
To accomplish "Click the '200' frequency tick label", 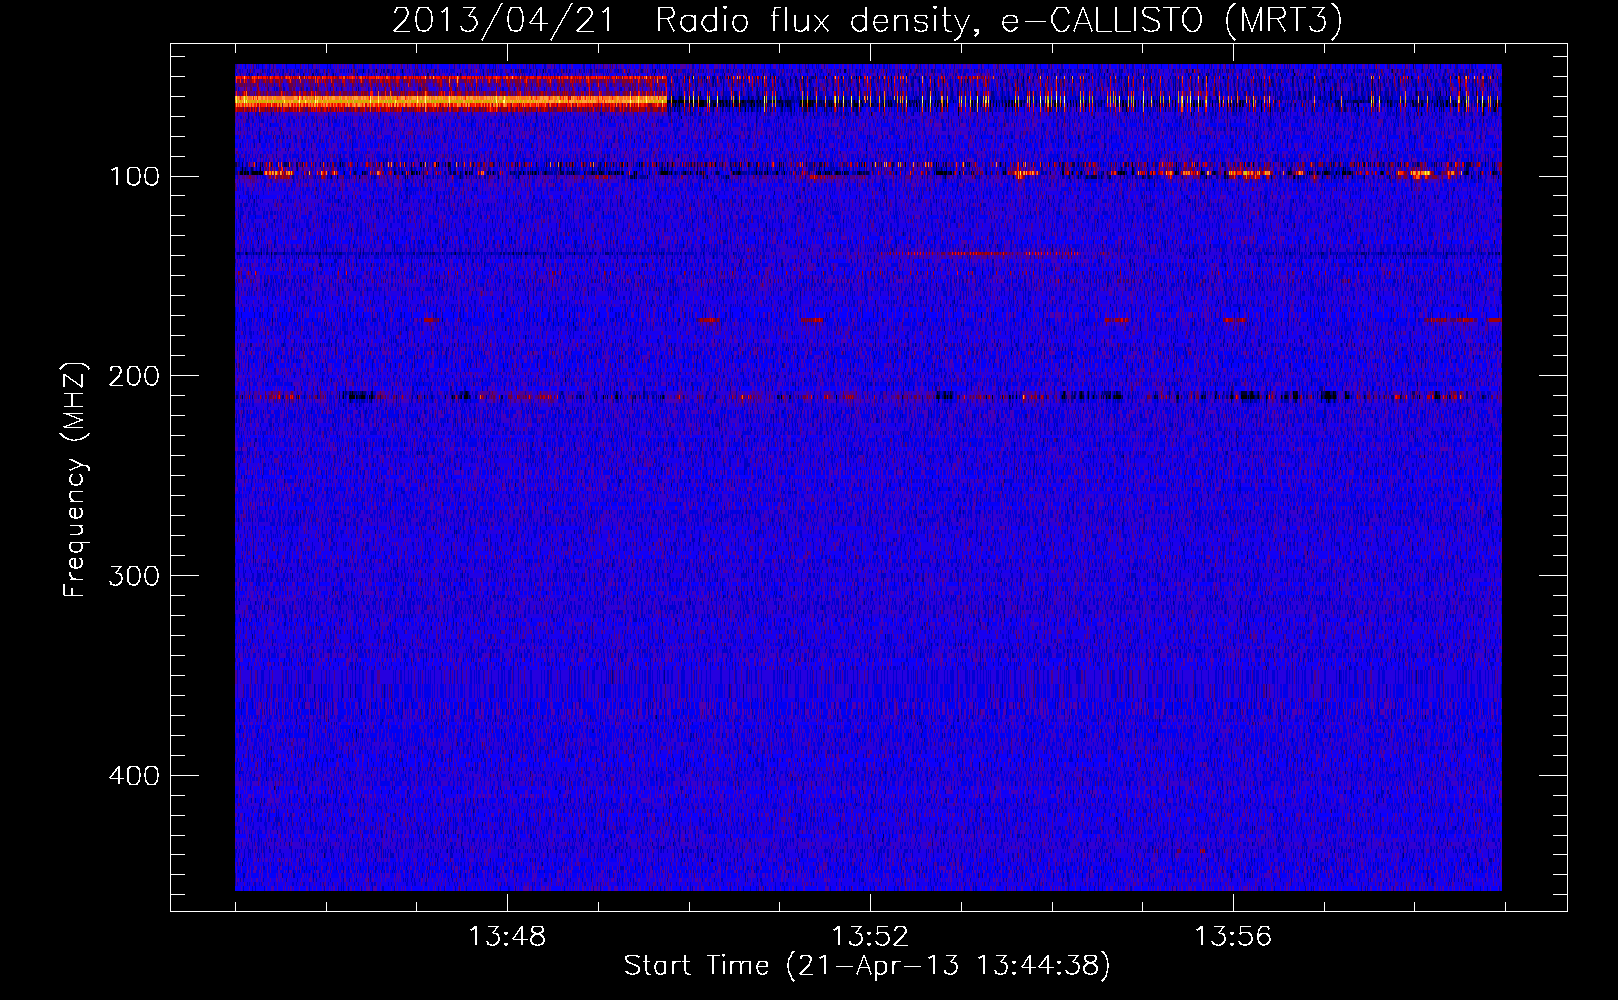I will coord(135,376).
